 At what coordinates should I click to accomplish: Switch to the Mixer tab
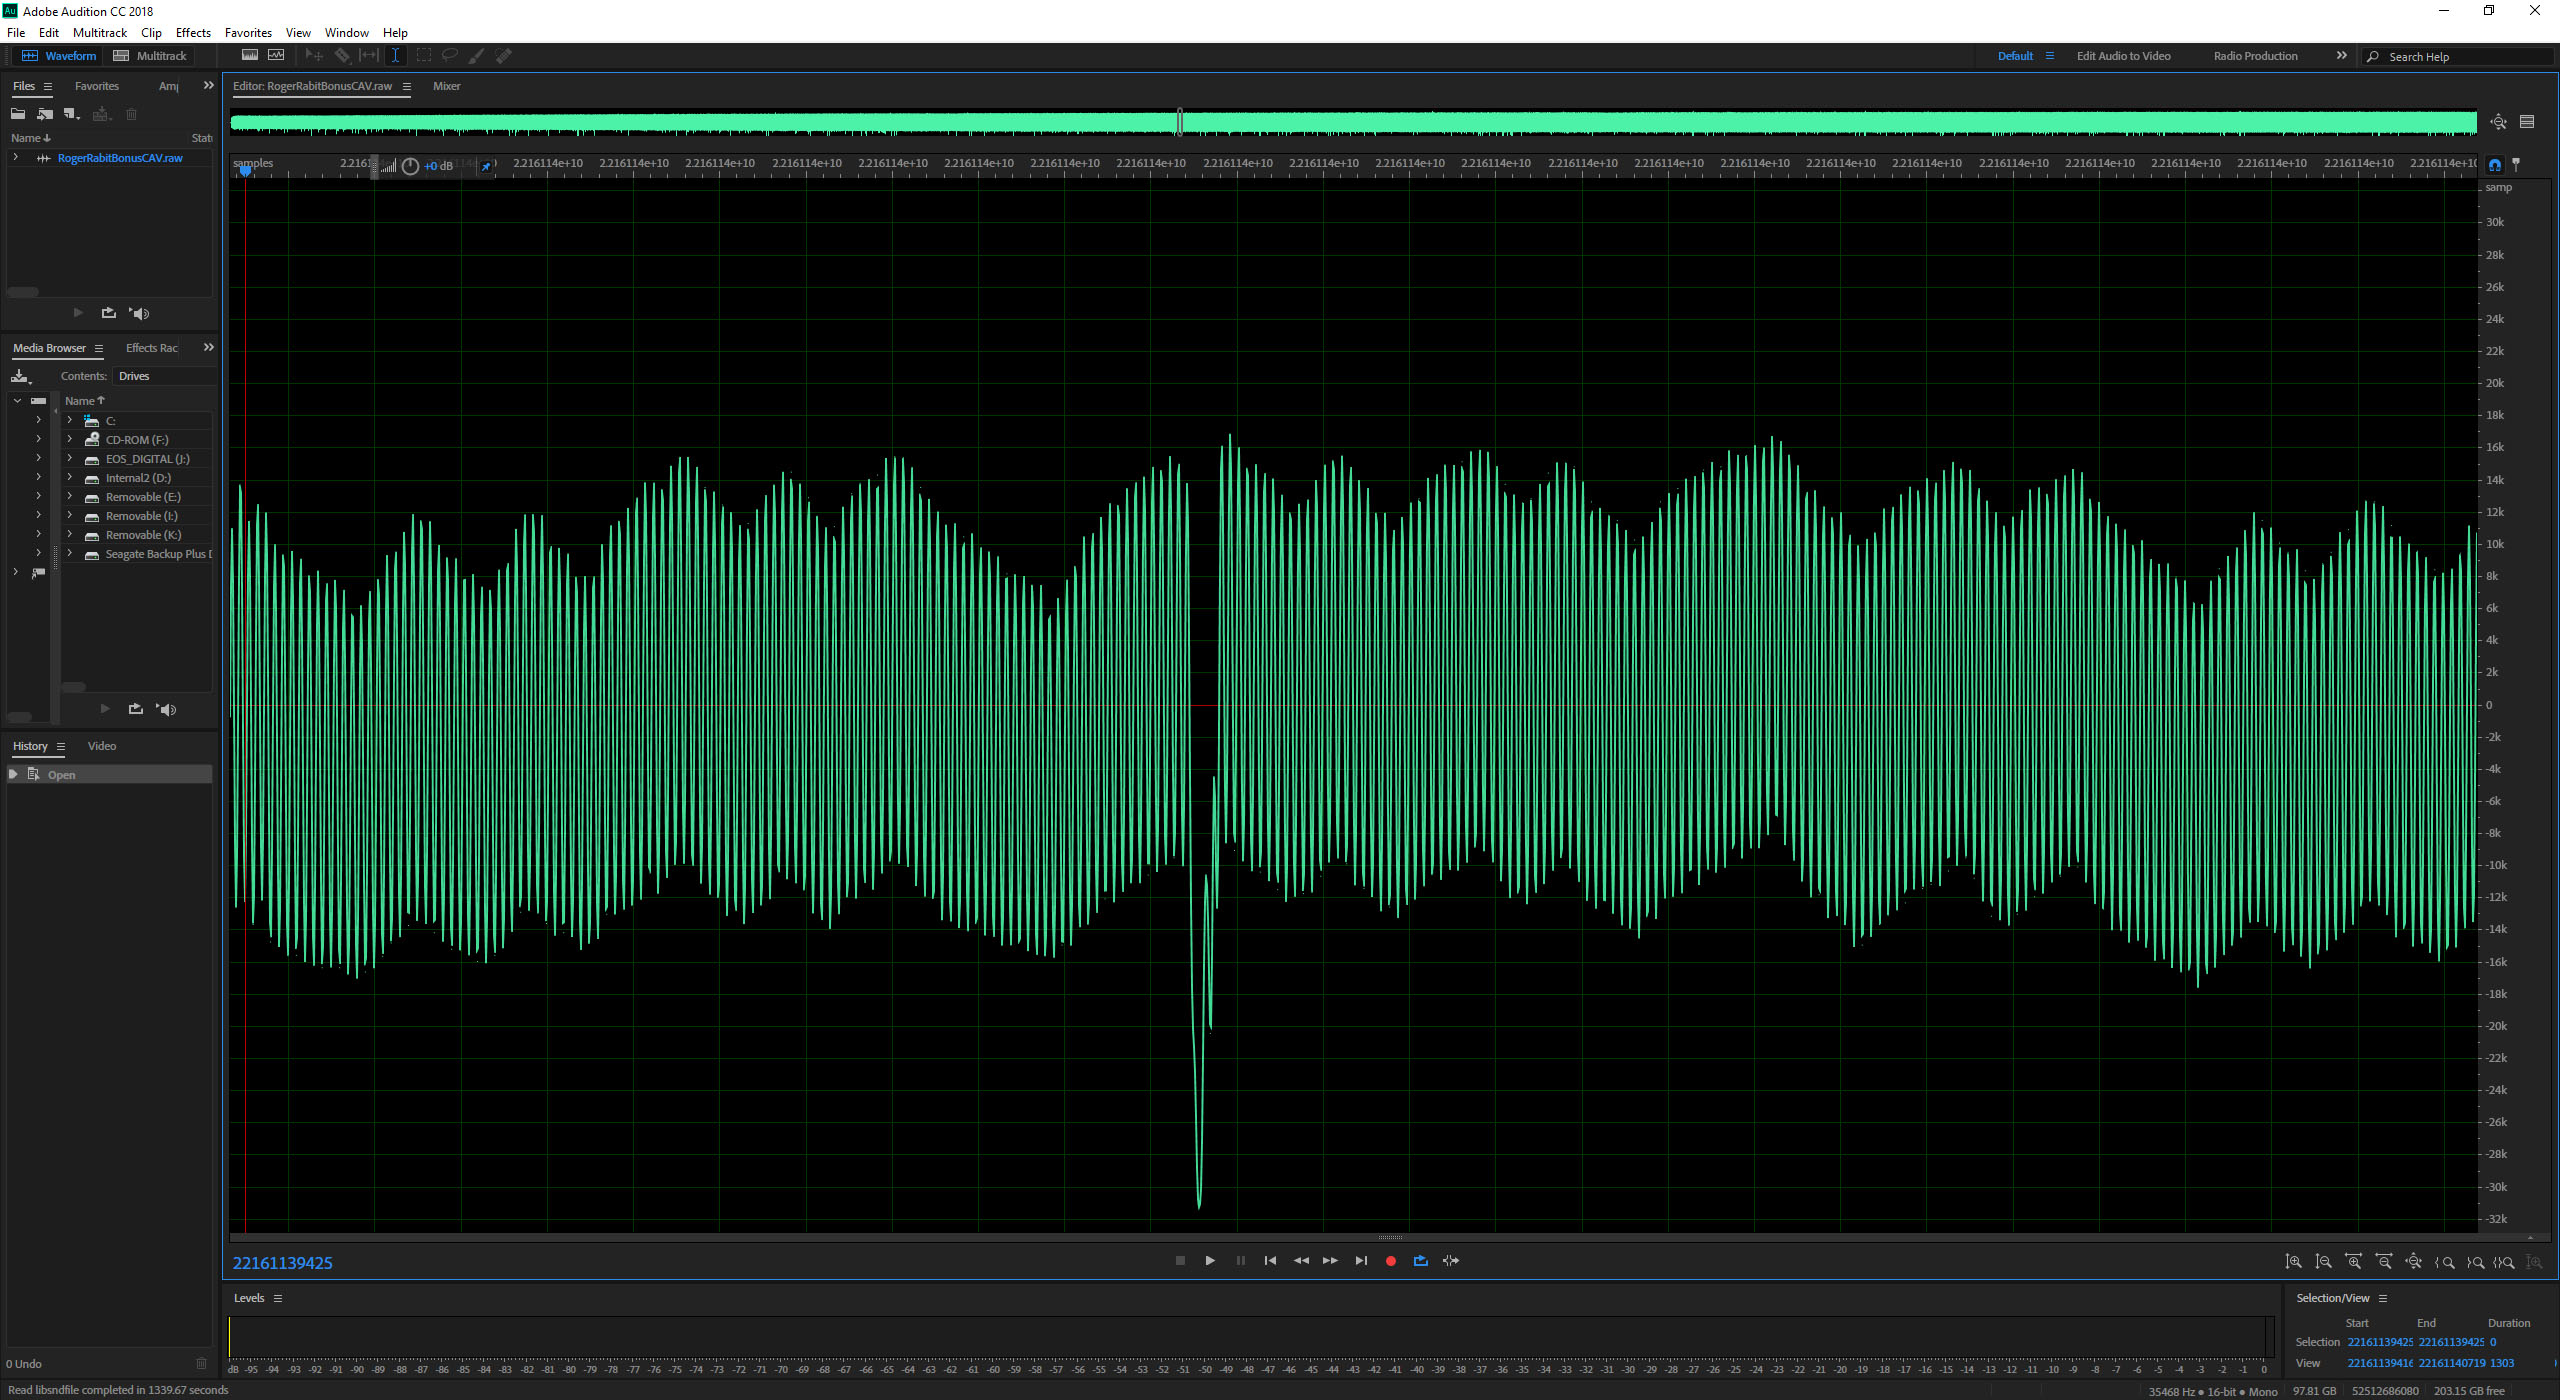pos(446,86)
